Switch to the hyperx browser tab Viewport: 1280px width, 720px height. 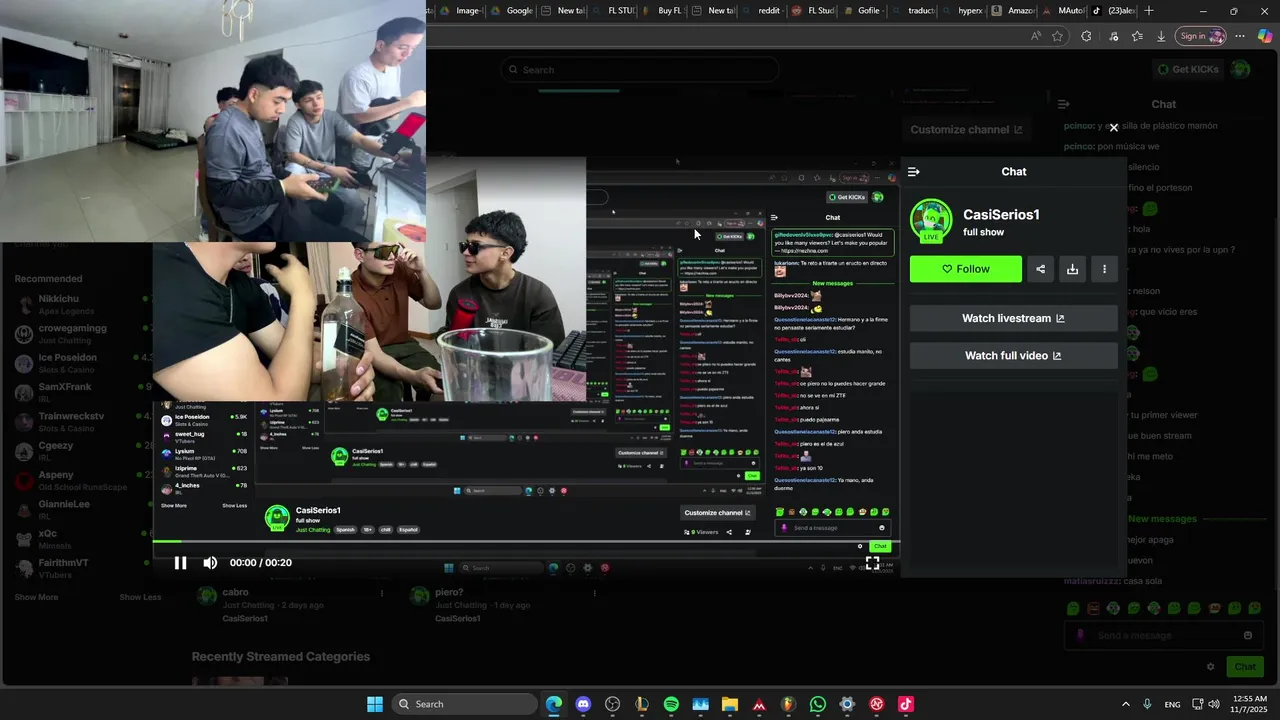[x=960, y=11]
